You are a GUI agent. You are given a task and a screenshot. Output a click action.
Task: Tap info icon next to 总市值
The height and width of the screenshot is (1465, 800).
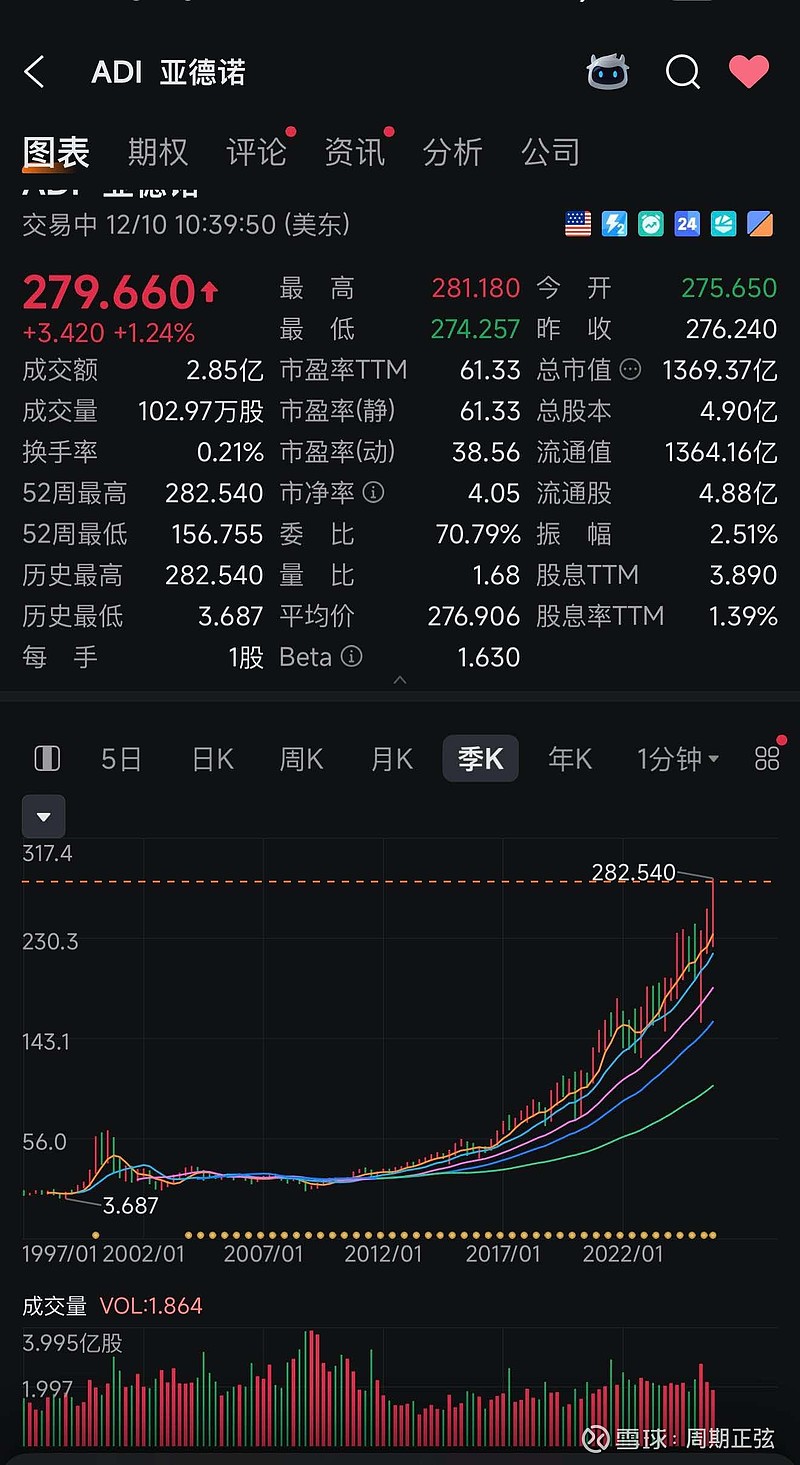630,370
